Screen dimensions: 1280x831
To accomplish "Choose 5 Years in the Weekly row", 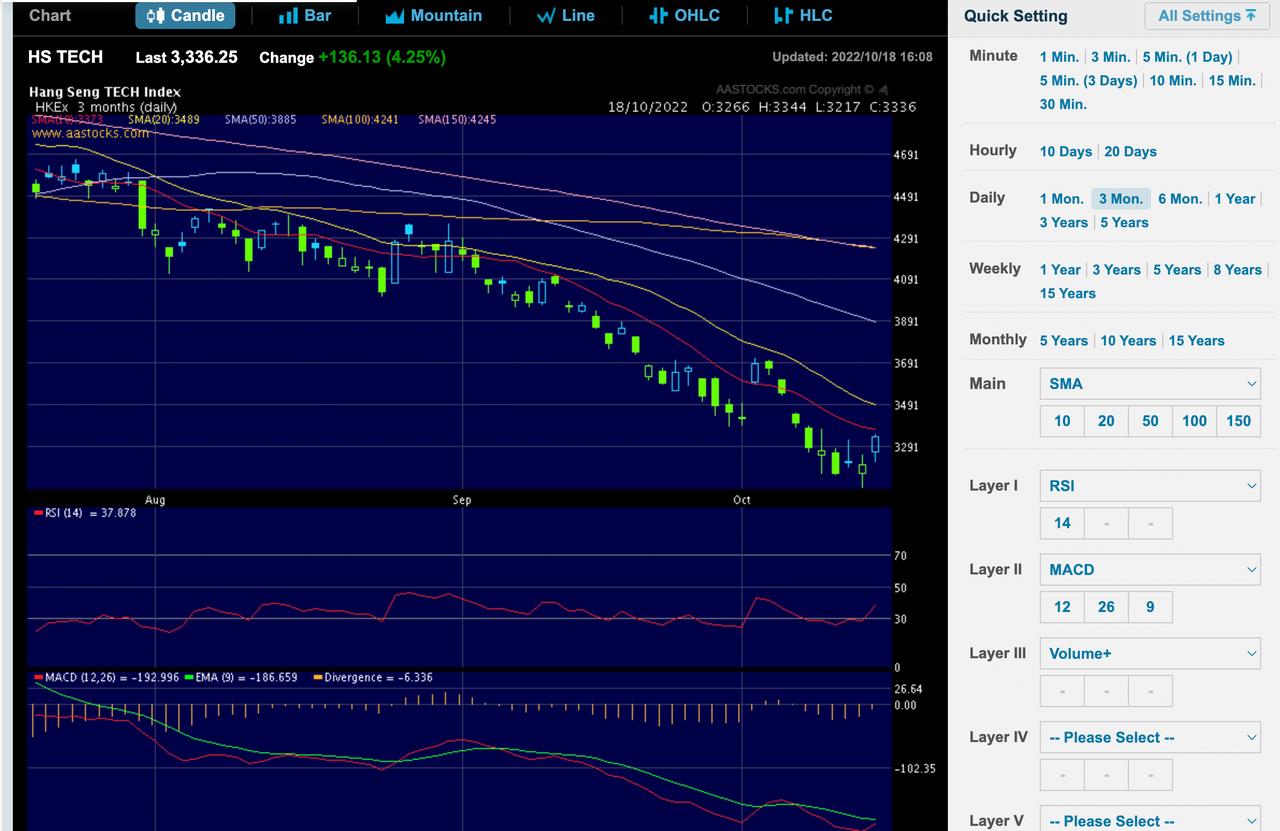I will click(x=1177, y=269).
